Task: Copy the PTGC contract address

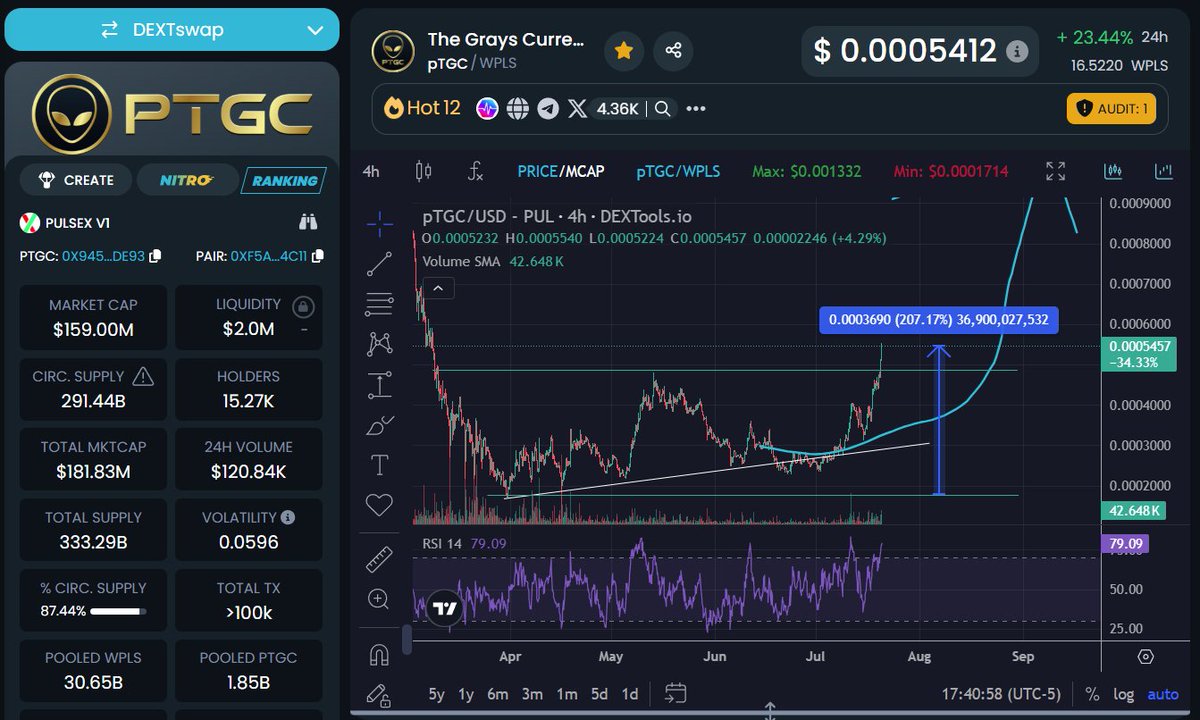Action: pos(155,256)
